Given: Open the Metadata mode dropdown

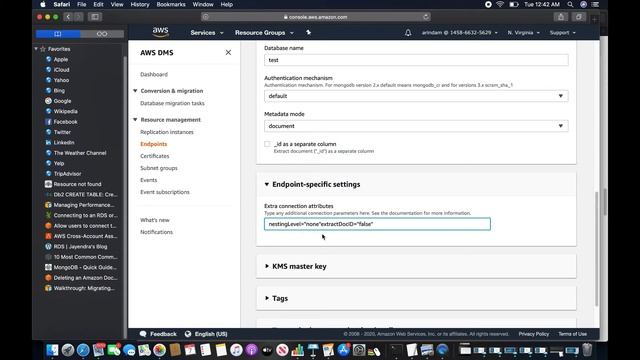Looking at the screenshot, I should tap(416, 126).
